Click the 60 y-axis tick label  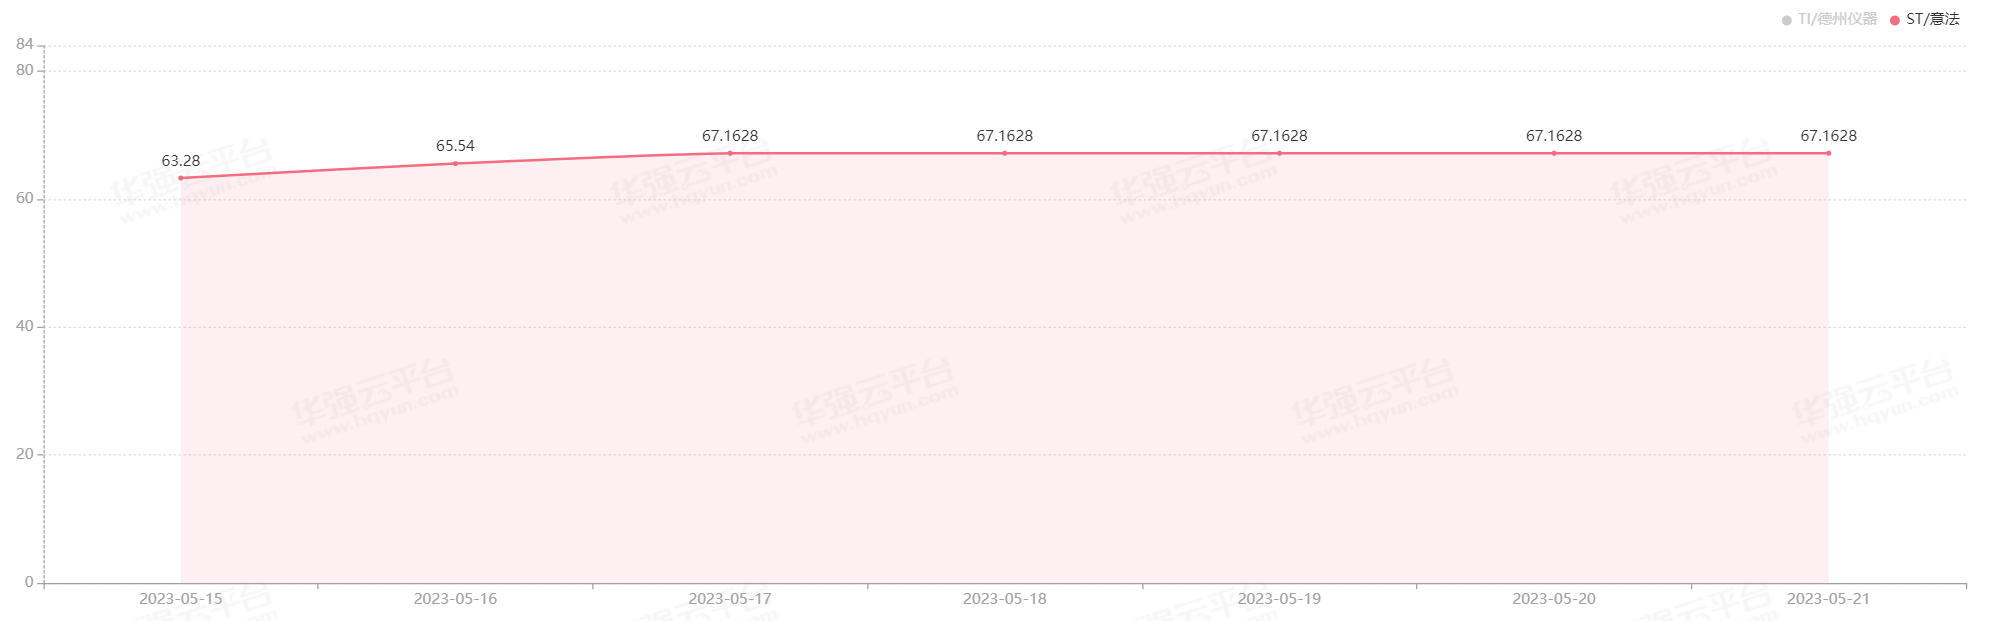(x=25, y=198)
